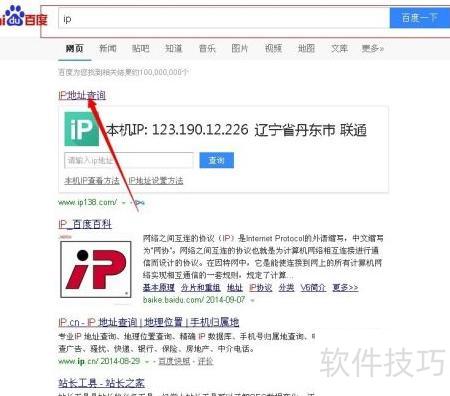The height and width of the screenshot is (396, 450).
Task: Click the 百度一下 search button
Action: (419, 18)
